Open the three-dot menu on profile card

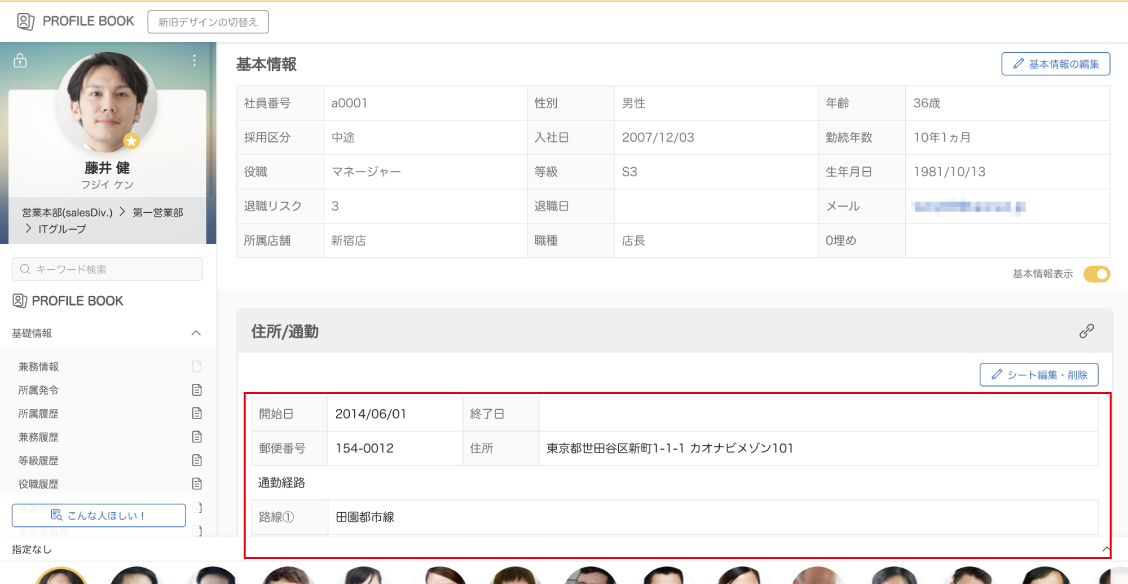coord(194,60)
